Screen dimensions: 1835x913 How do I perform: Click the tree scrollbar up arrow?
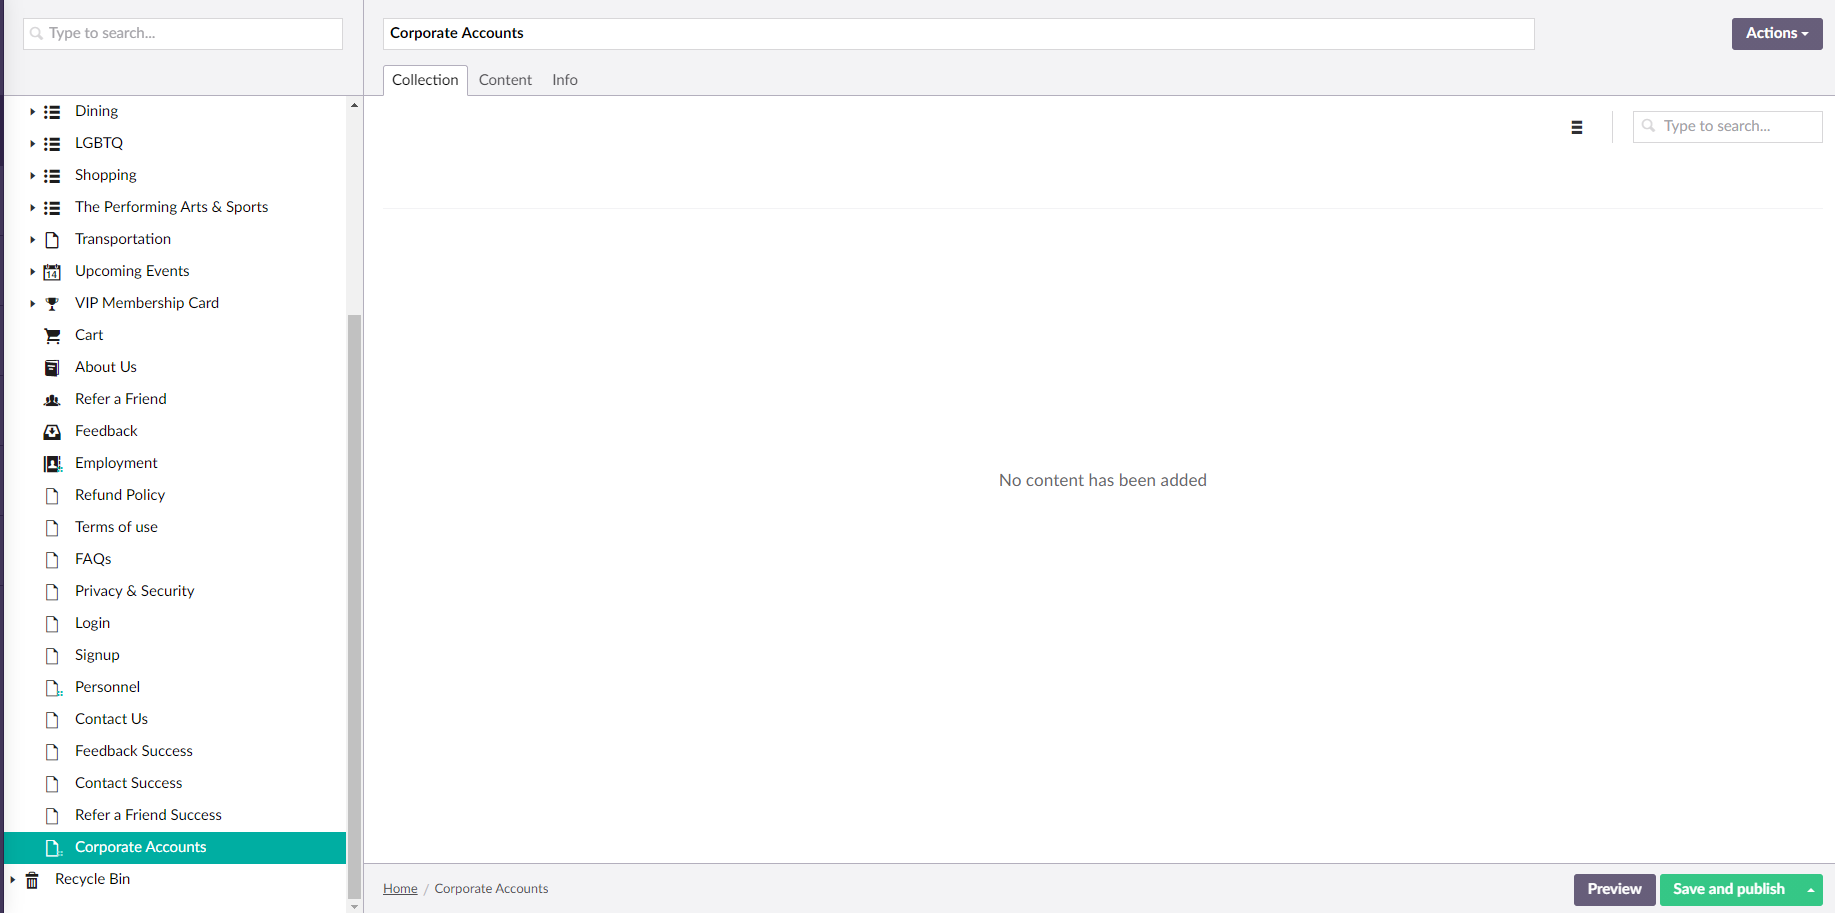354,105
